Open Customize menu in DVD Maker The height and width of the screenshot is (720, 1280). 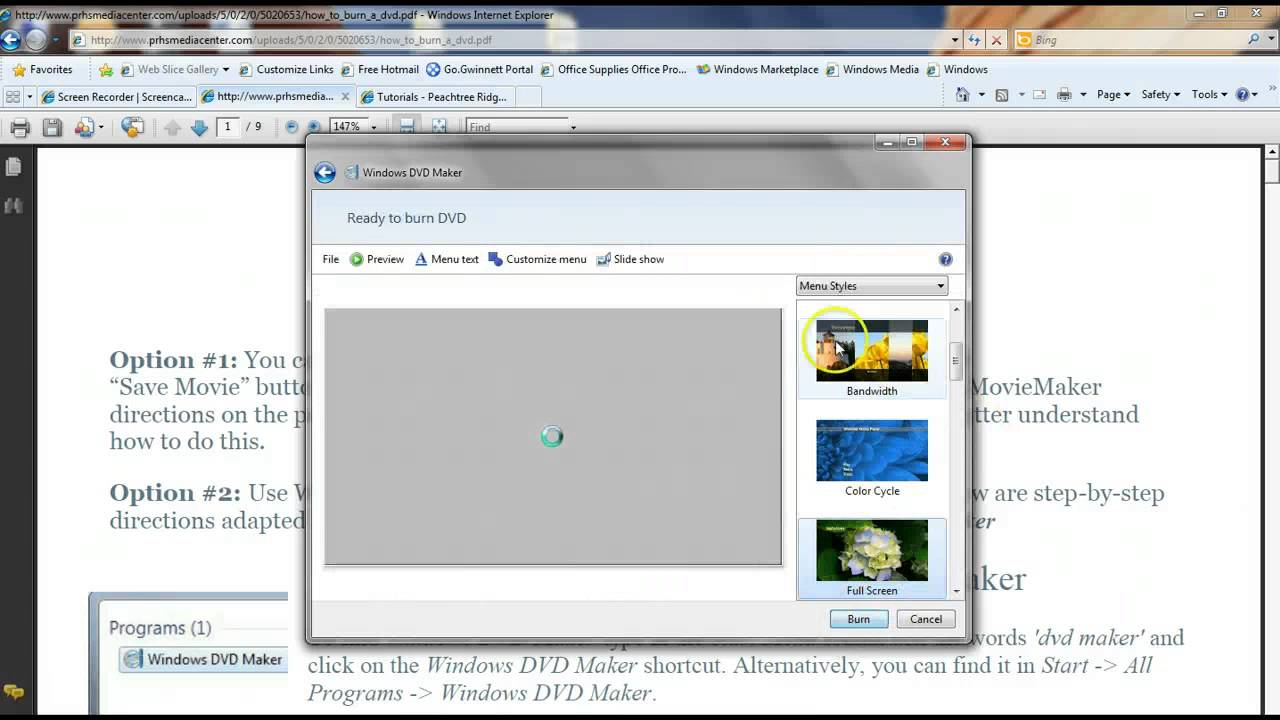pos(538,259)
